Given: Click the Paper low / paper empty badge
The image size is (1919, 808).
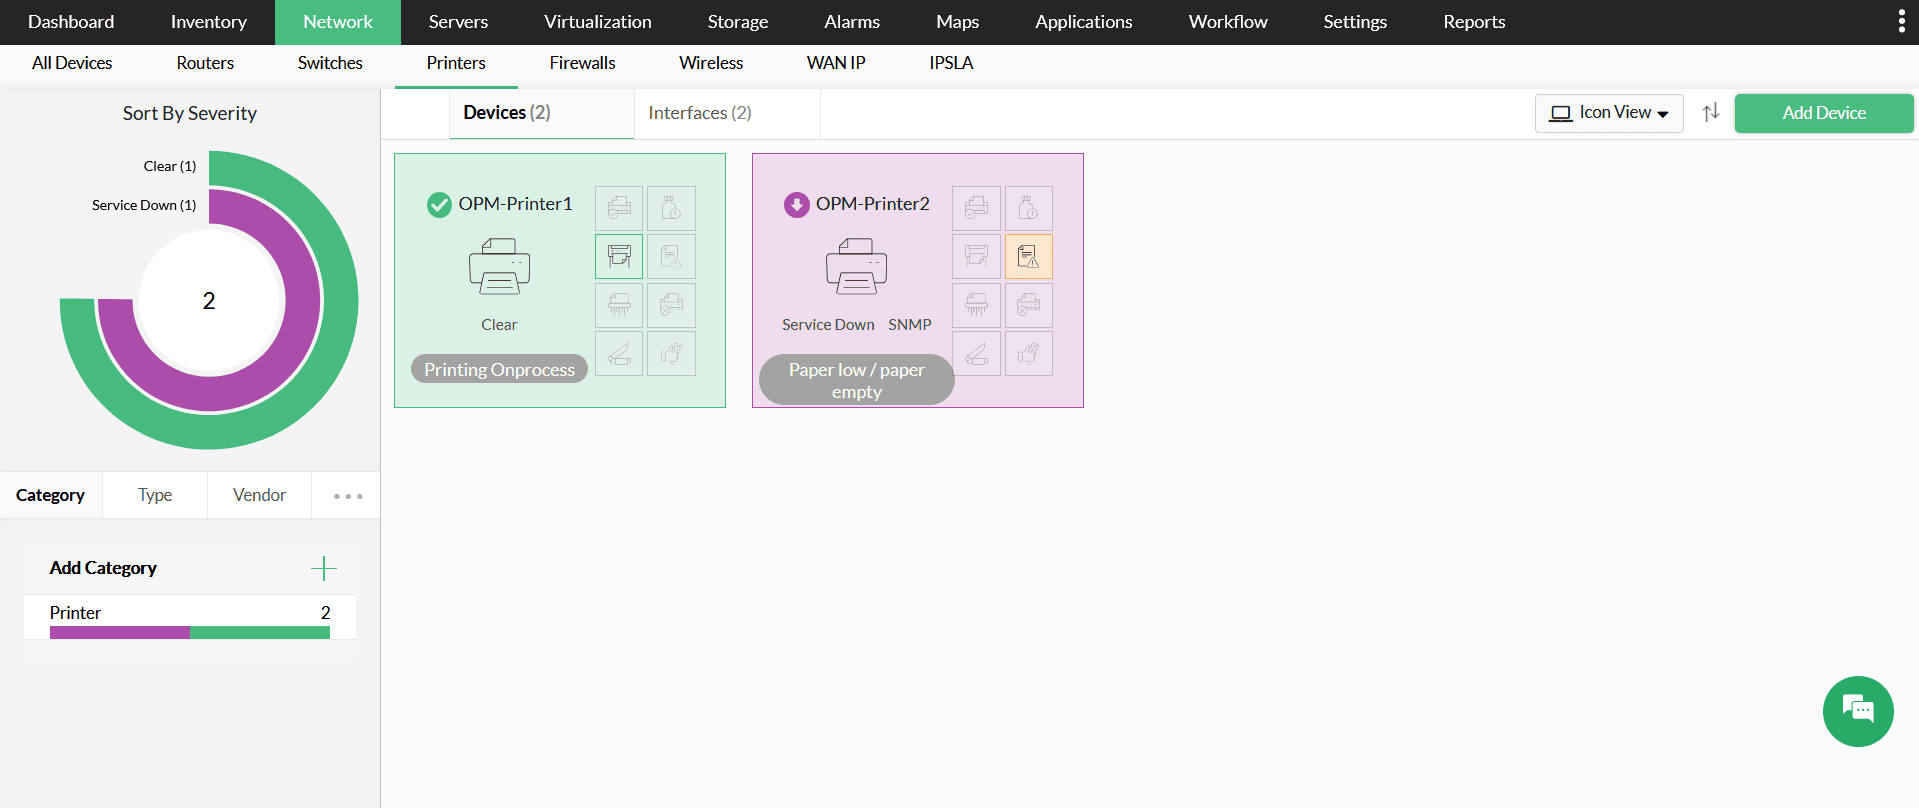Looking at the screenshot, I should pos(857,380).
